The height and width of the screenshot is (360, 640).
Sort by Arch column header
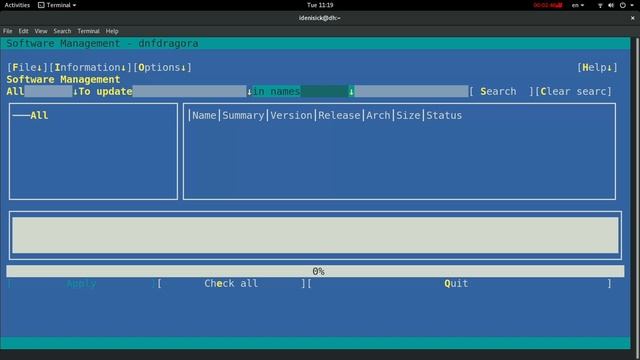click(378, 116)
